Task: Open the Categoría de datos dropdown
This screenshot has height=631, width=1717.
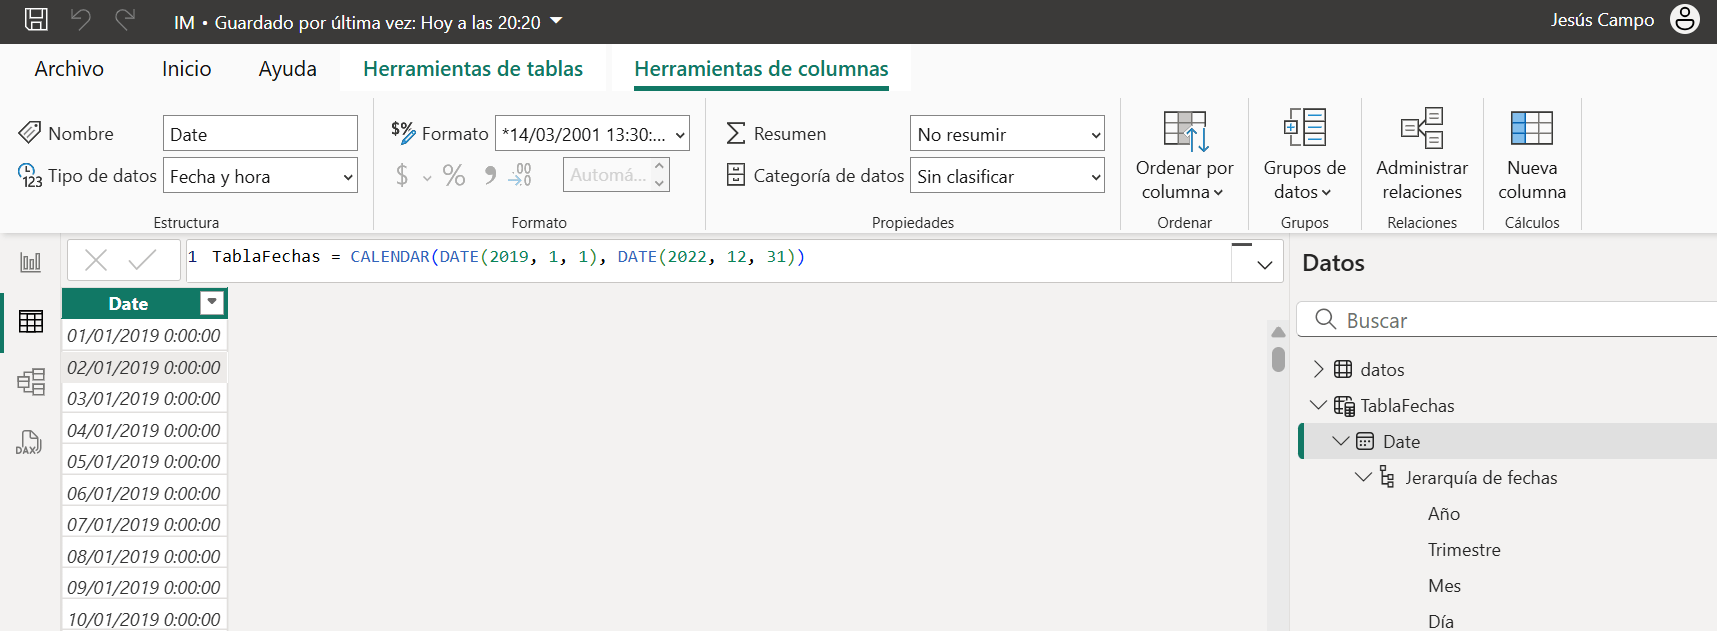Action: (x=1007, y=176)
